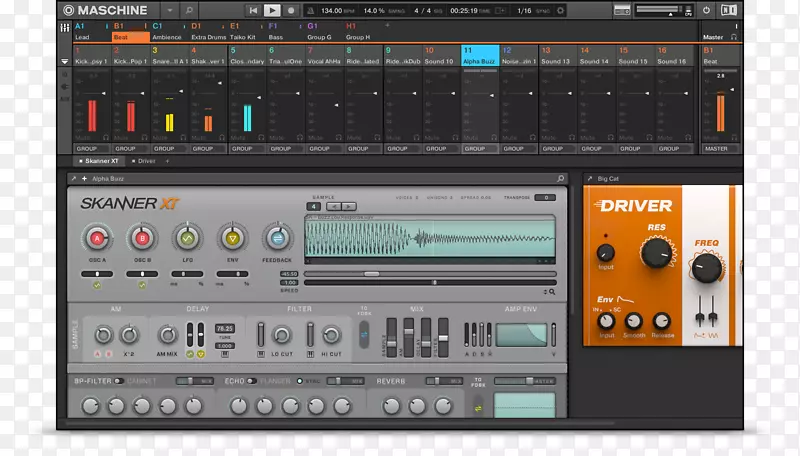This screenshot has width=800, height=456.
Task: Click the search icon in Alpha Buzz header
Action: pyautogui.click(x=562, y=179)
